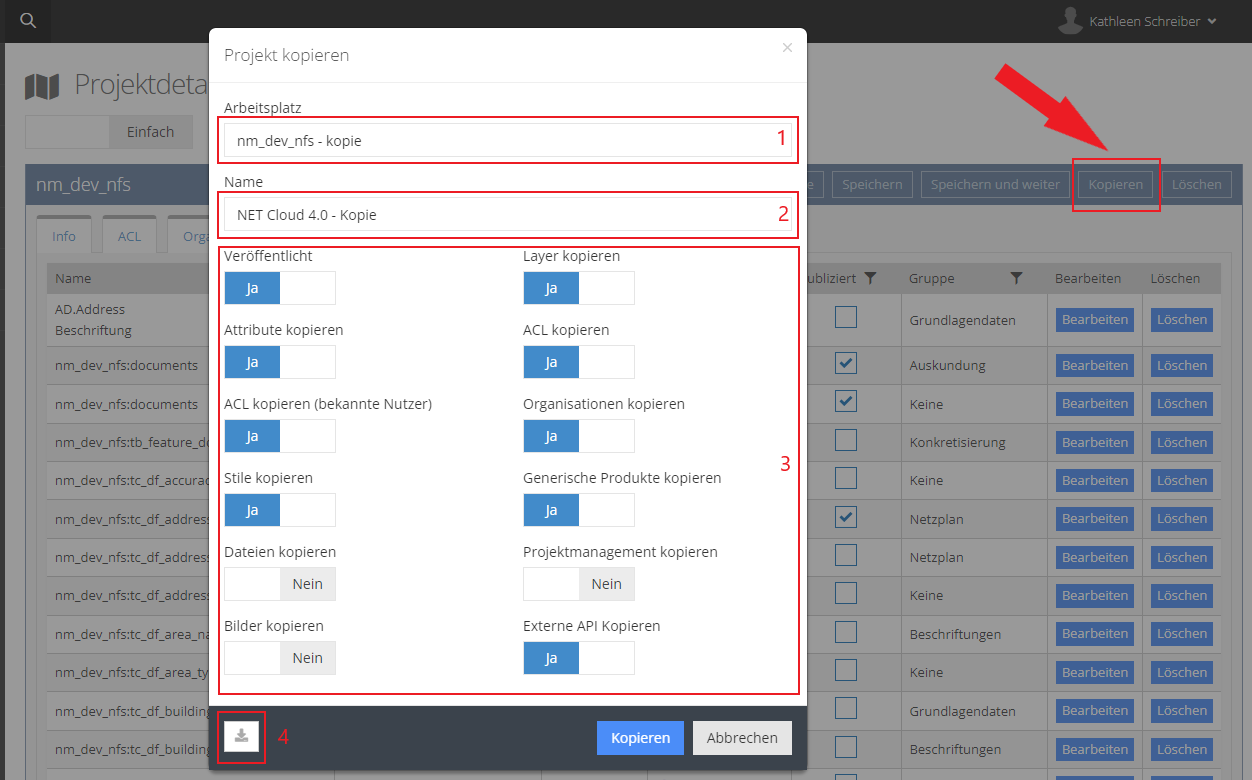Toggle the Veröffentlicht switch
Screen dimensions: 1252x780
pos(279,288)
